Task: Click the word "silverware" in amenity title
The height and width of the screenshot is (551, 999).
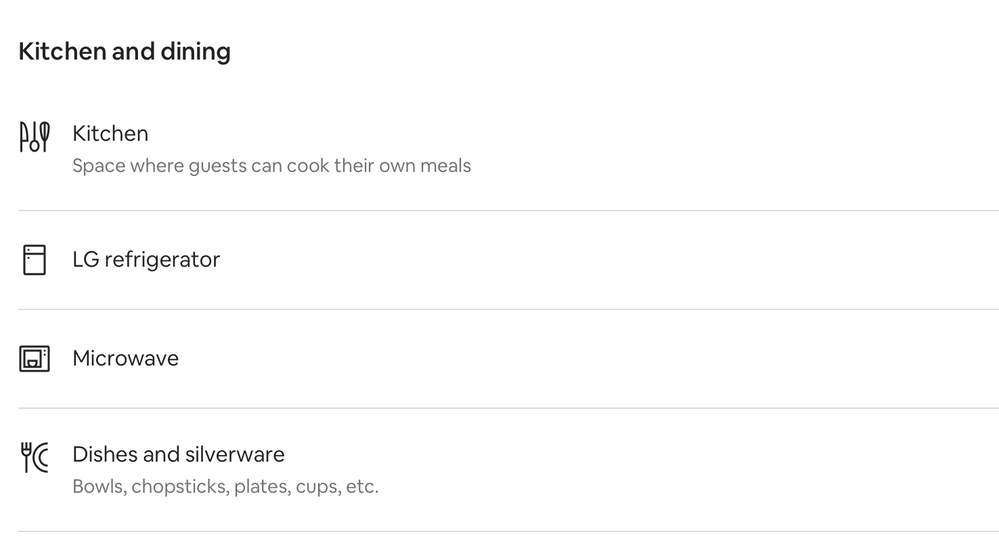Action: coord(234,454)
